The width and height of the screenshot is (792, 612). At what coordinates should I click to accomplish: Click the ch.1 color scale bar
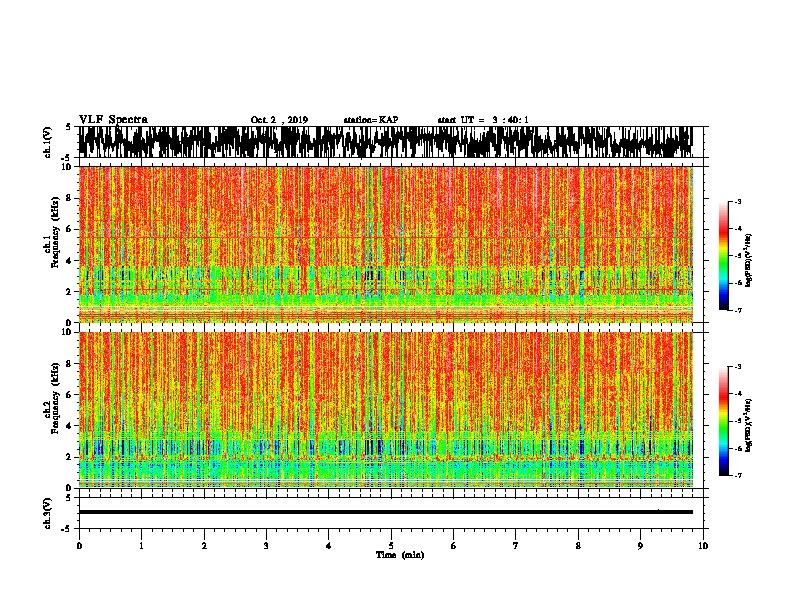(x=724, y=256)
